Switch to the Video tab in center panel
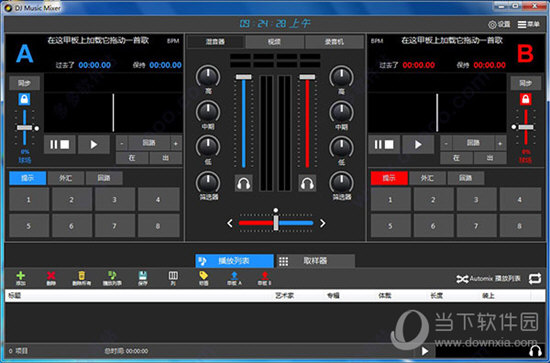The image size is (550, 363). click(x=274, y=42)
